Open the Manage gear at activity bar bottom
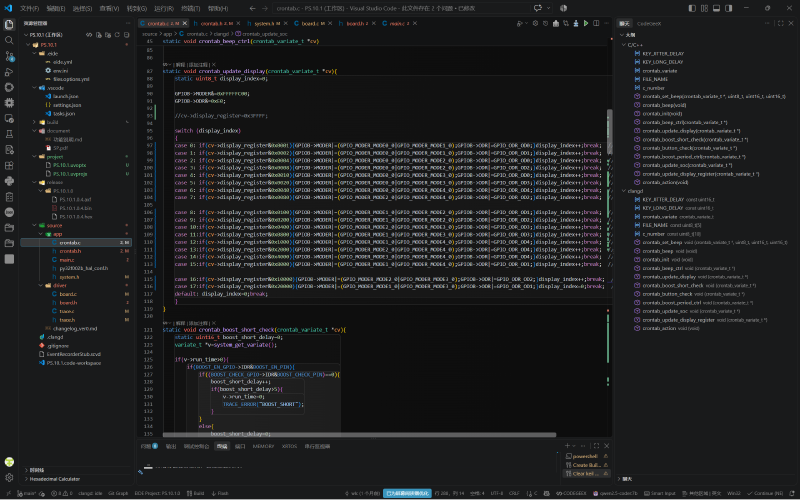800x500 pixels. pyautogui.click(x=9, y=478)
